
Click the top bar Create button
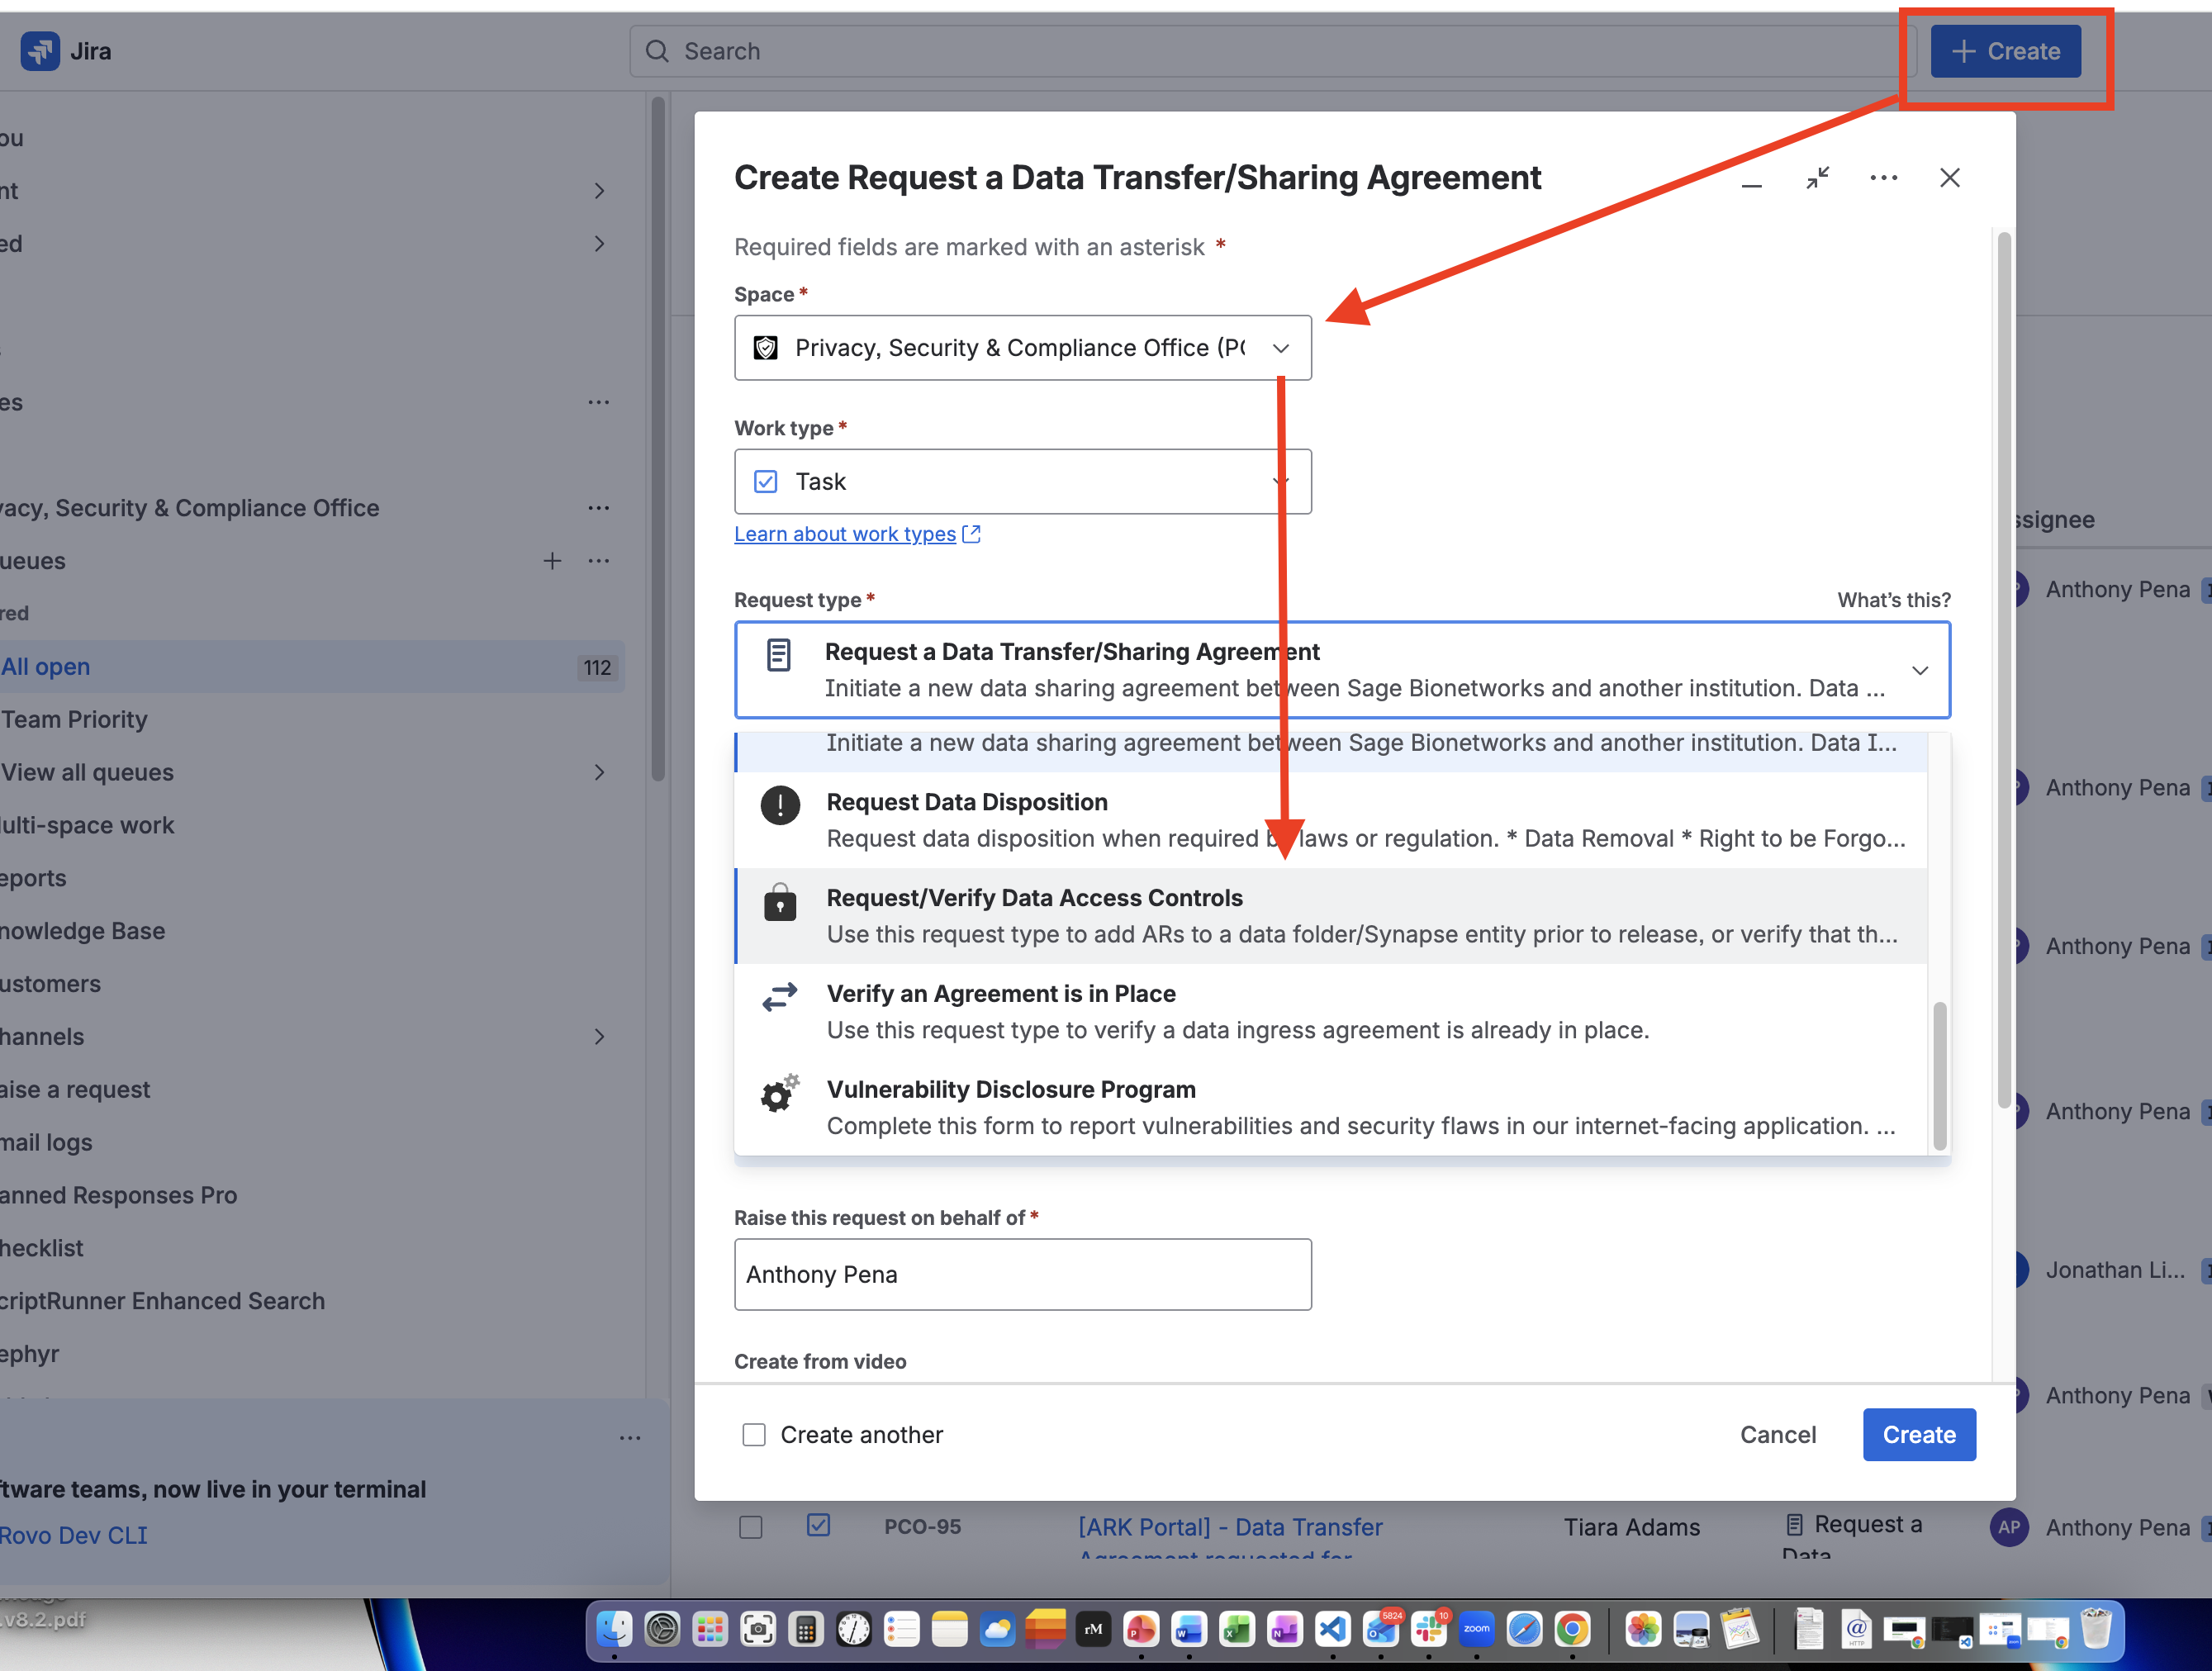tap(2006, 51)
